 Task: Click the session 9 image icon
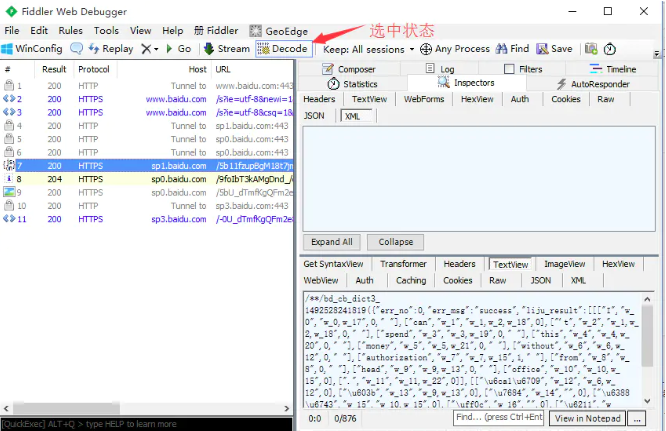pyautogui.click(x=9, y=192)
